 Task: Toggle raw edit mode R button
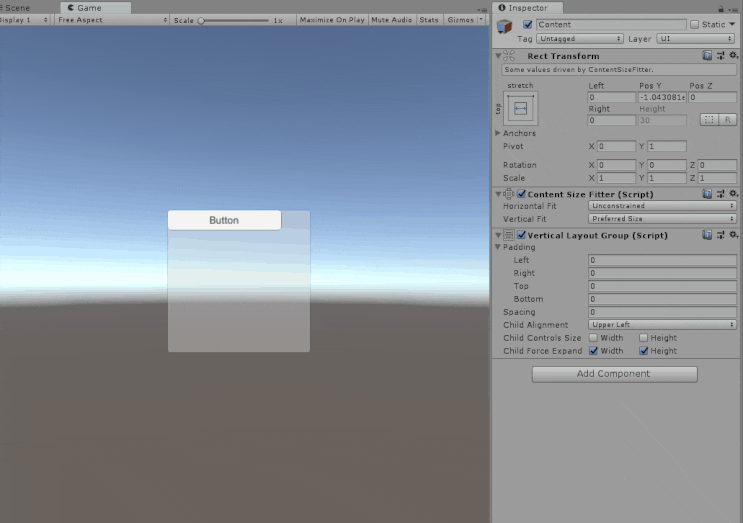tap(727, 120)
